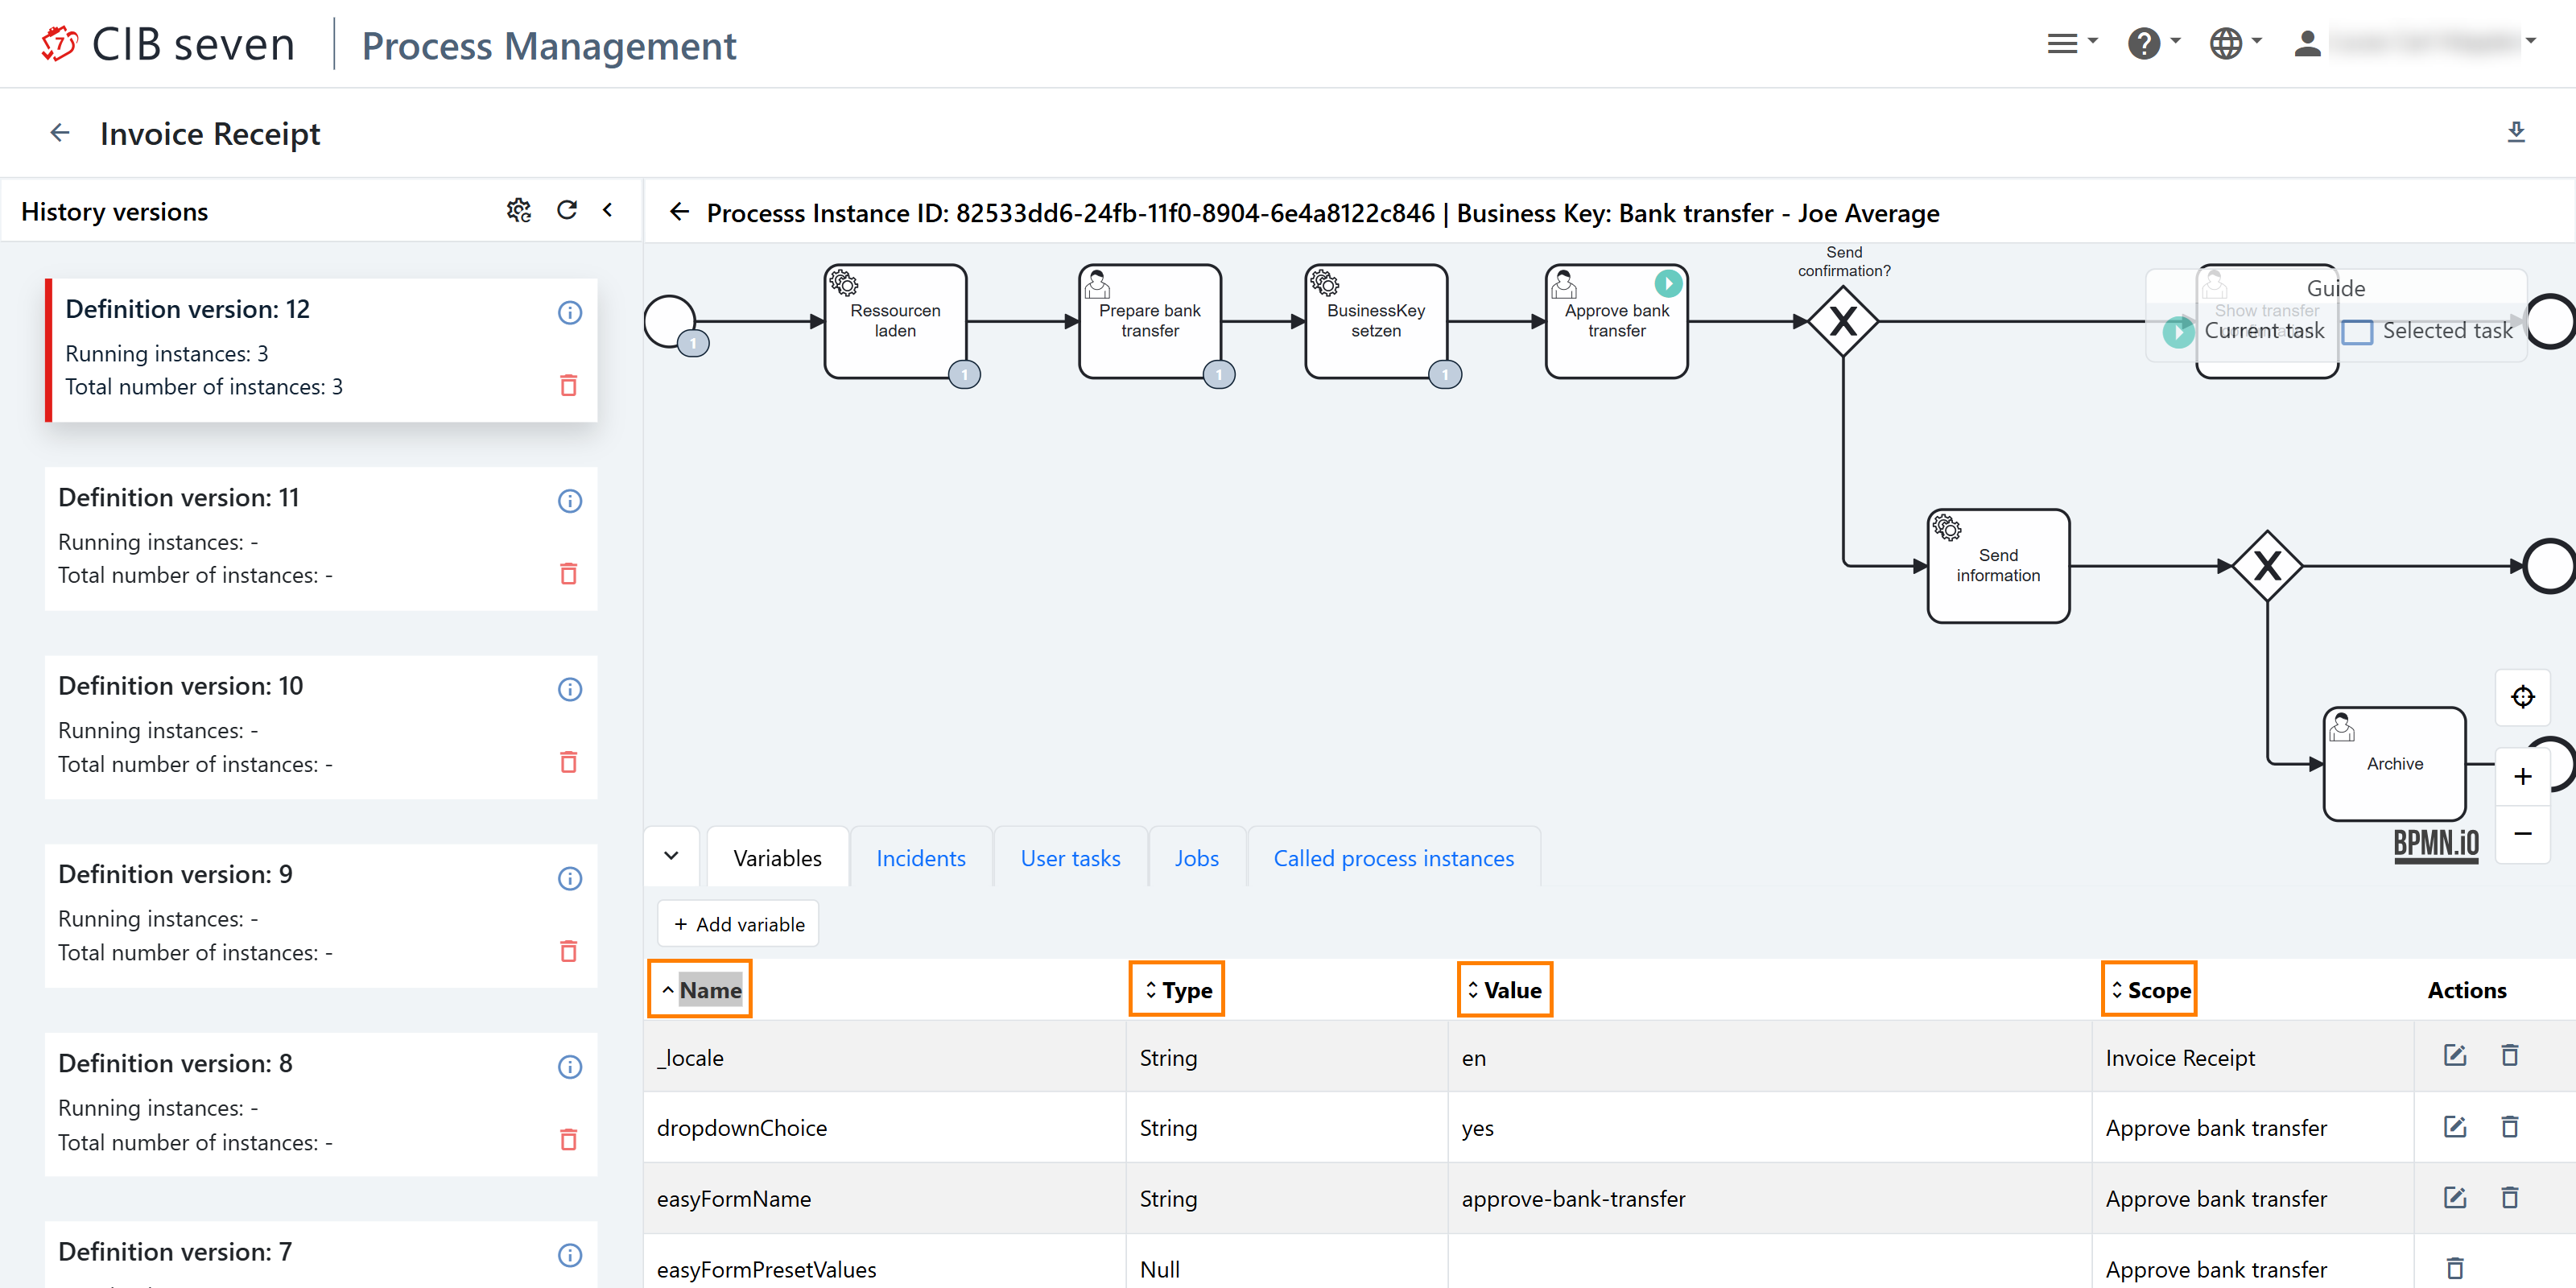Switch to the Variables tab
Viewport: 2576px width, 1288px height.
777,858
